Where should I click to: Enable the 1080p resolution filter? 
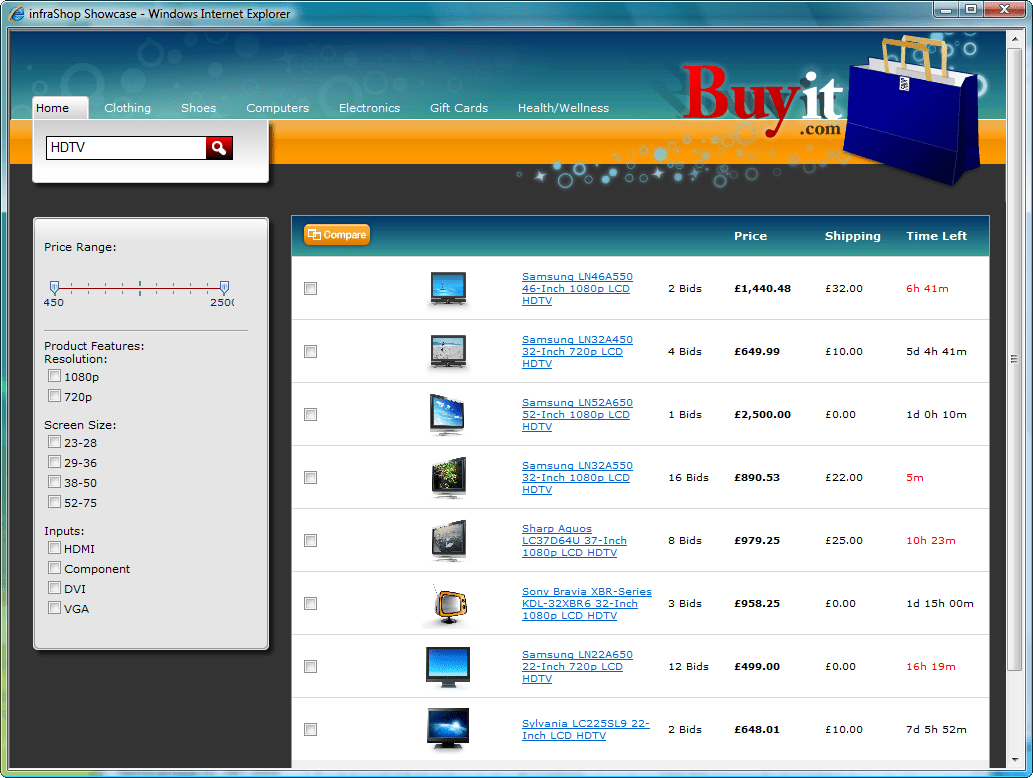coord(54,376)
